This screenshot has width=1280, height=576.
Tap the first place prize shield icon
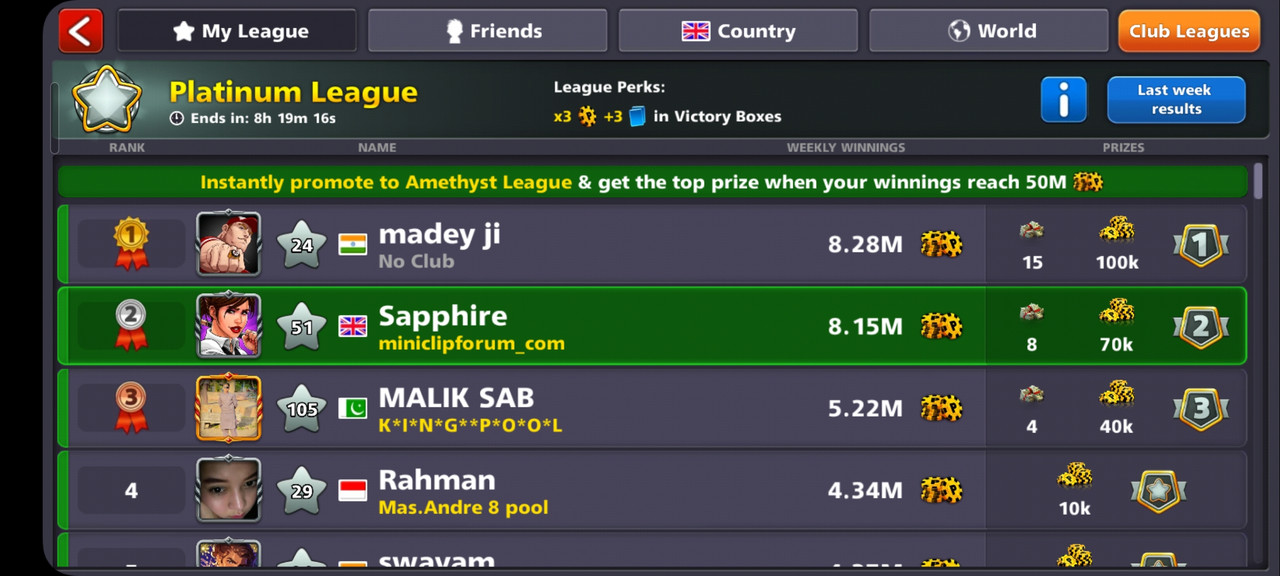coord(1201,245)
